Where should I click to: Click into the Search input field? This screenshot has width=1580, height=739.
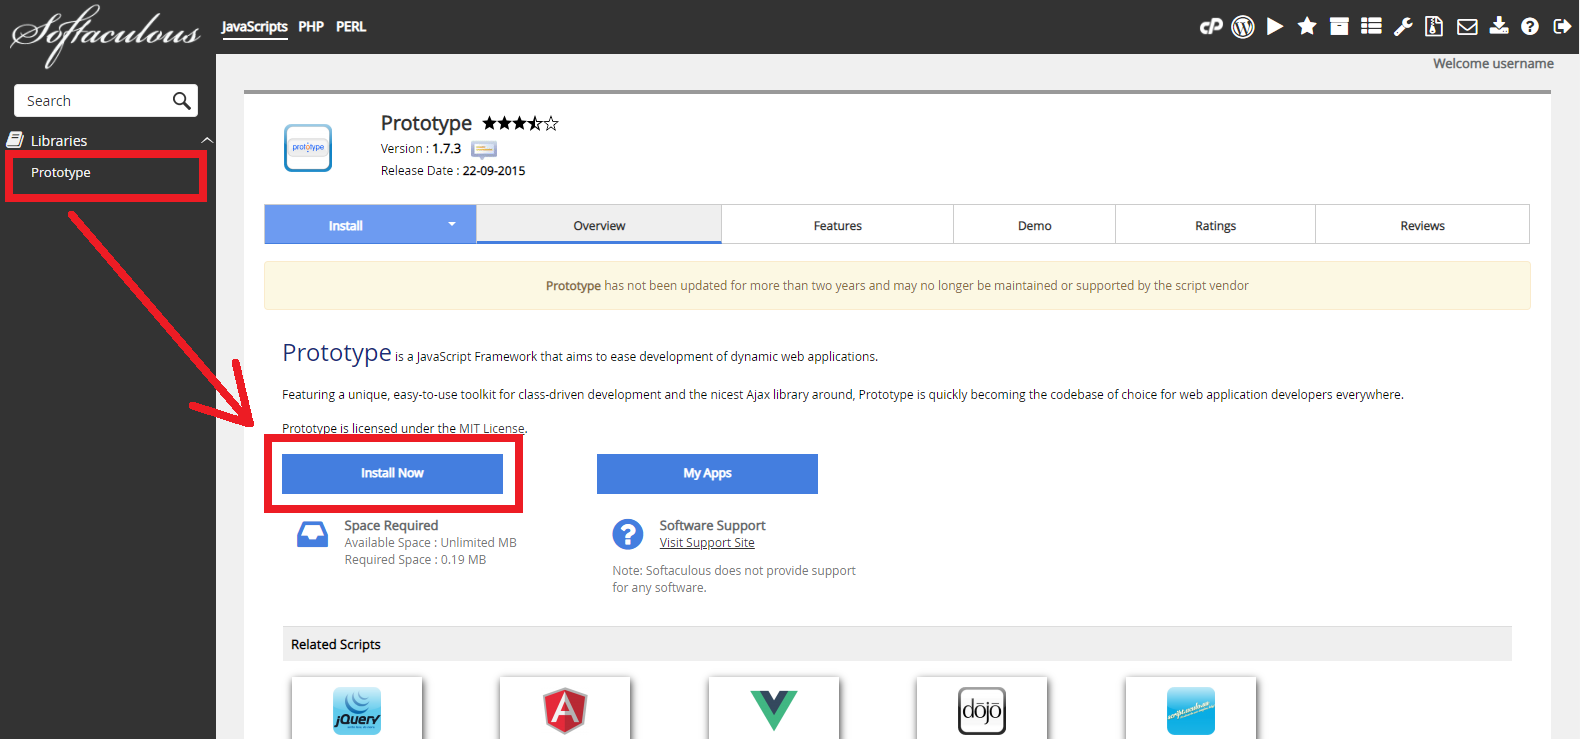click(x=95, y=101)
